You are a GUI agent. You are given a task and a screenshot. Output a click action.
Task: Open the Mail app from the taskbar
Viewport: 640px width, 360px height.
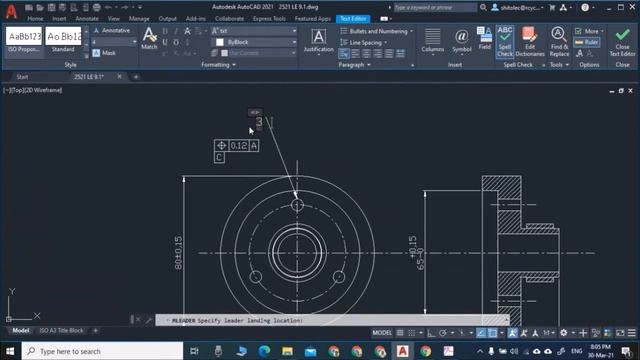pos(311,351)
